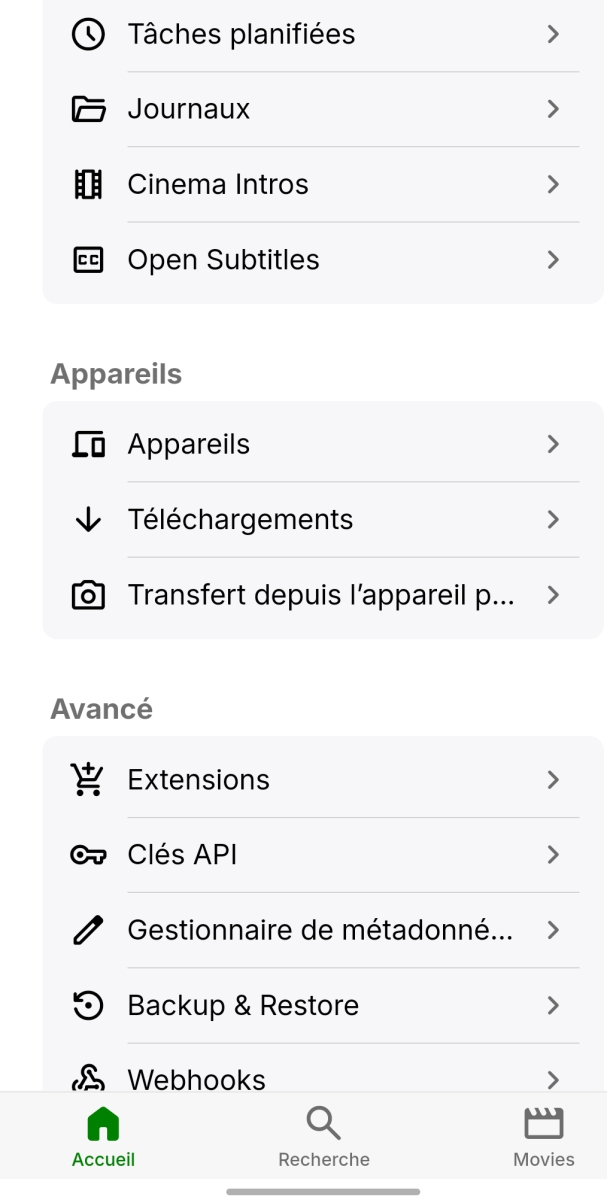Image resolution: width=607 pixels, height=1200 pixels.
Task: Click the Webhooks icon at the bottom list
Action: tap(89, 1075)
